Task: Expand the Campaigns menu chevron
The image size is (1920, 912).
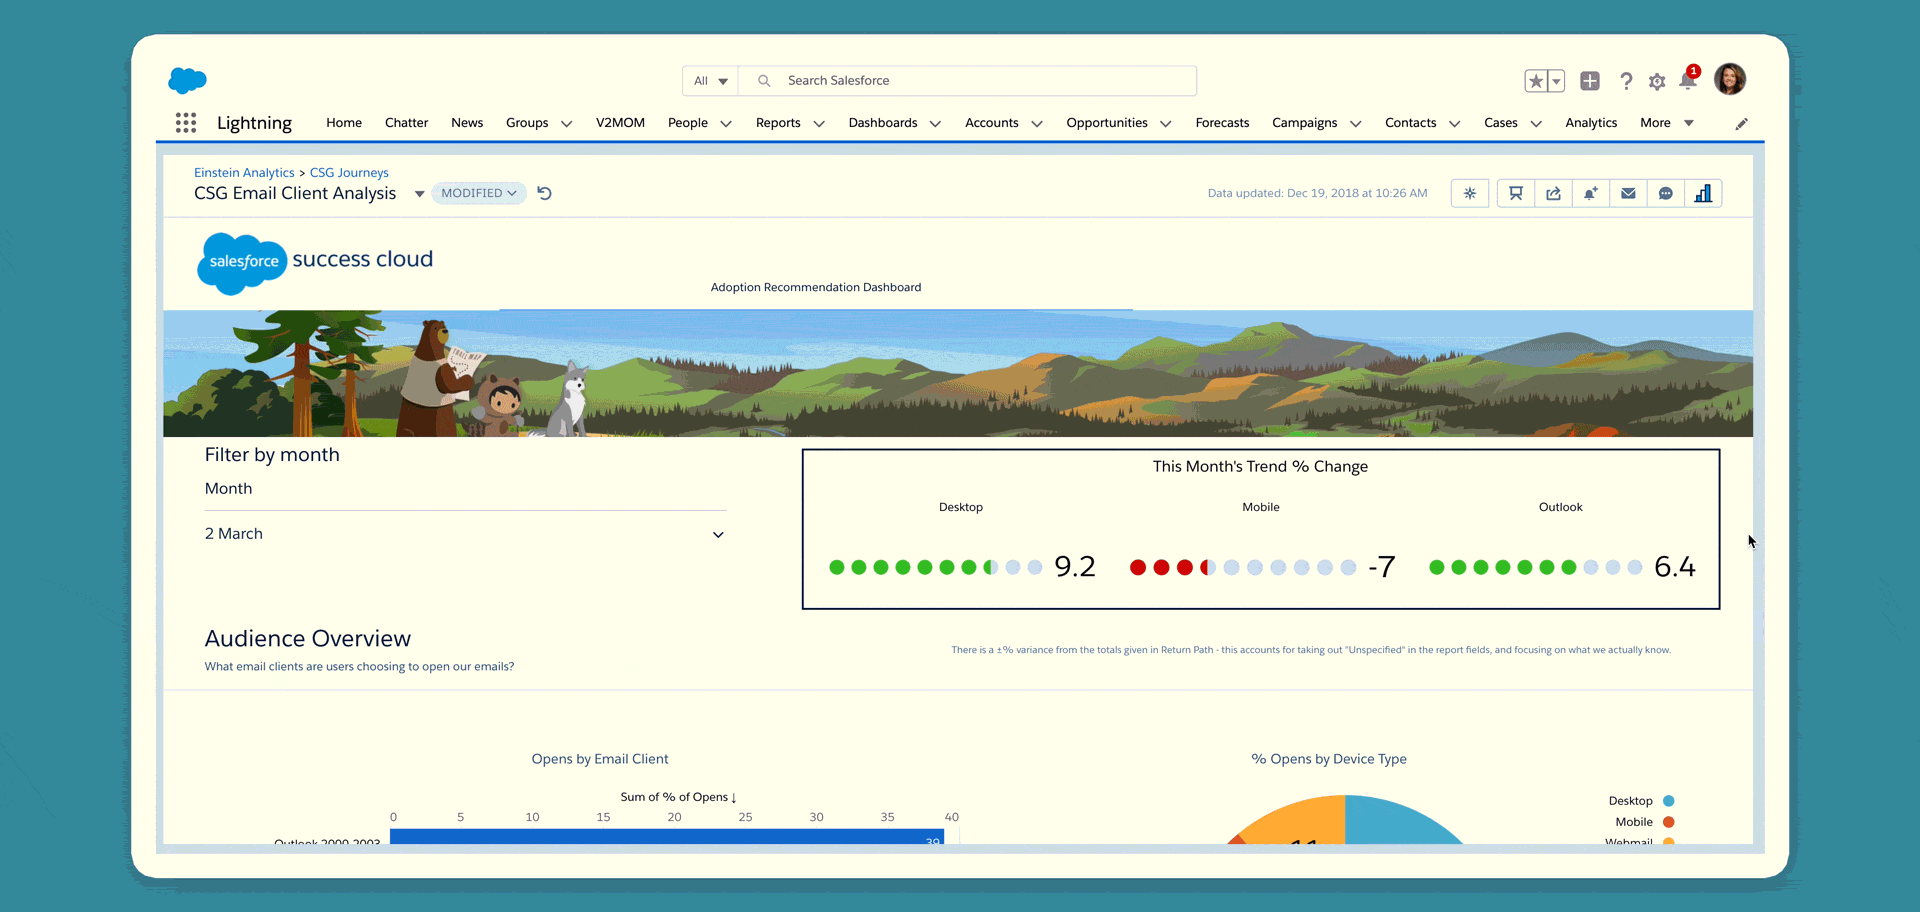Action: (1356, 124)
